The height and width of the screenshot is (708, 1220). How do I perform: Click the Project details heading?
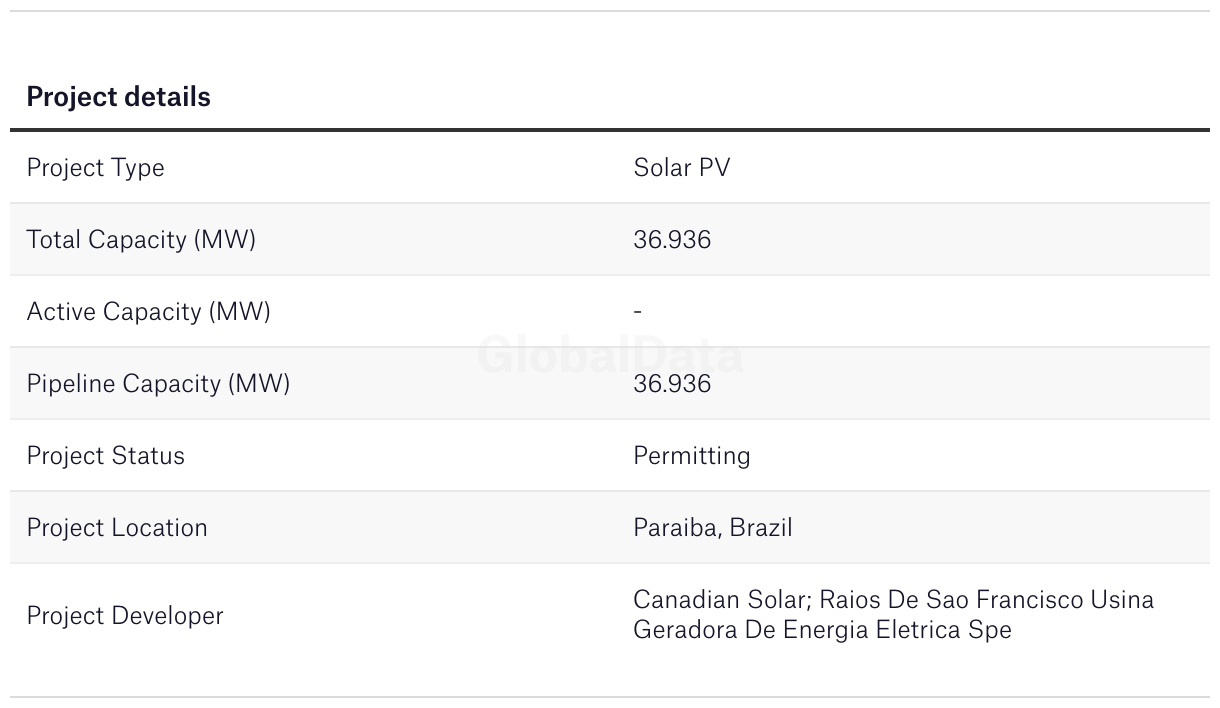click(118, 97)
